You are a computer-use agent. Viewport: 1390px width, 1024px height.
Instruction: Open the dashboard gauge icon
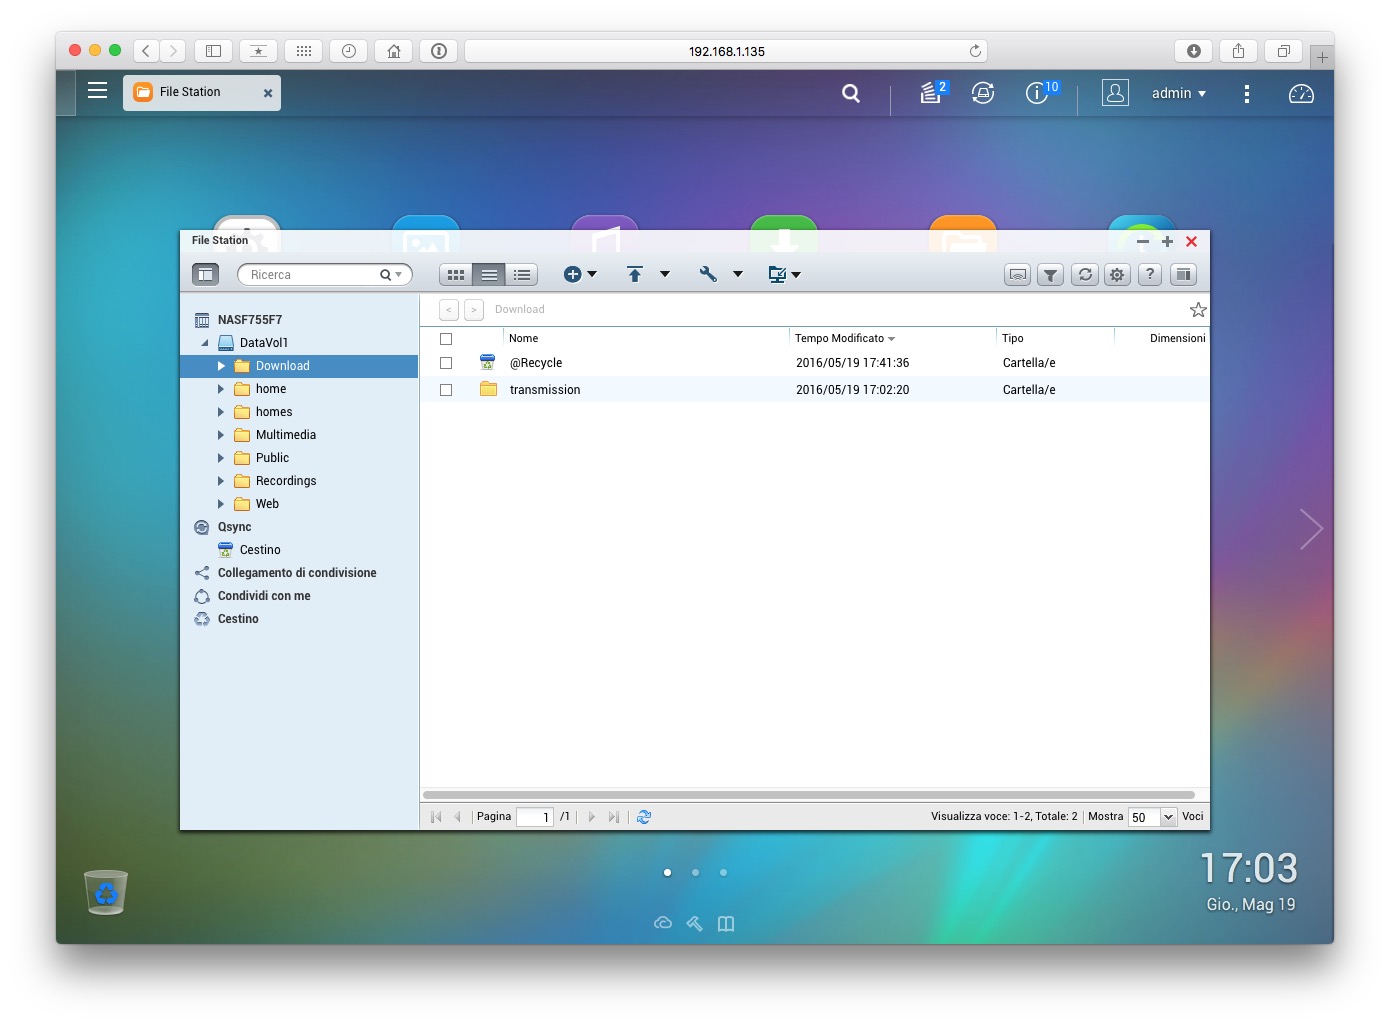tap(1301, 93)
